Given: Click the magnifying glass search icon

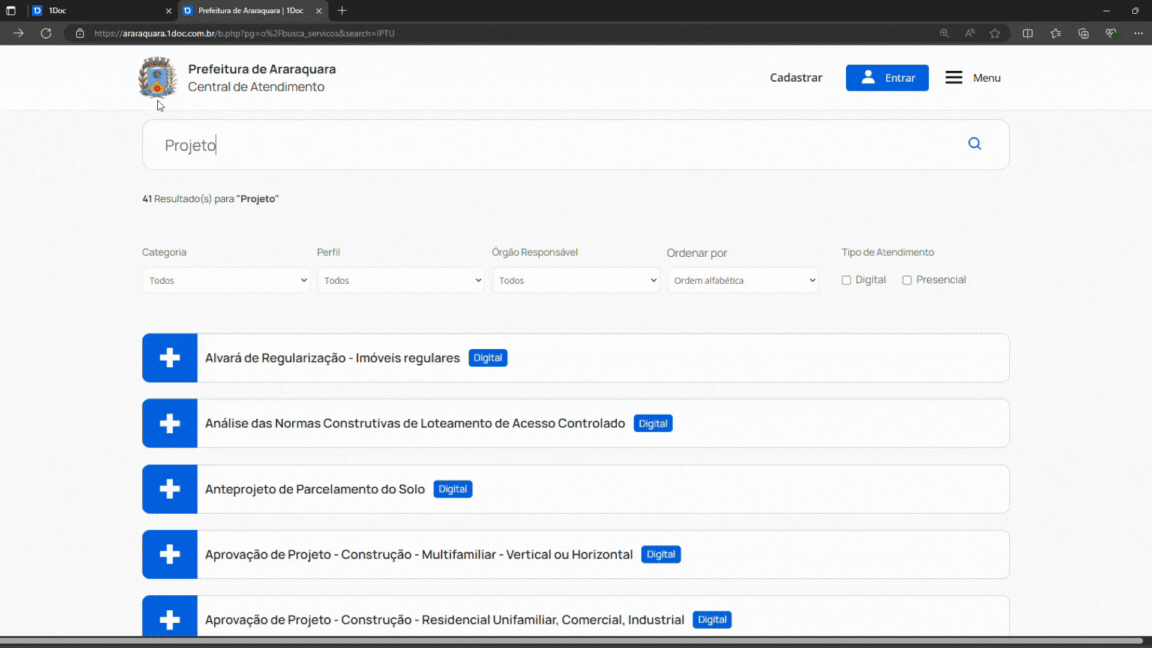Looking at the screenshot, I should pyautogui.click(x=974, y=144).
